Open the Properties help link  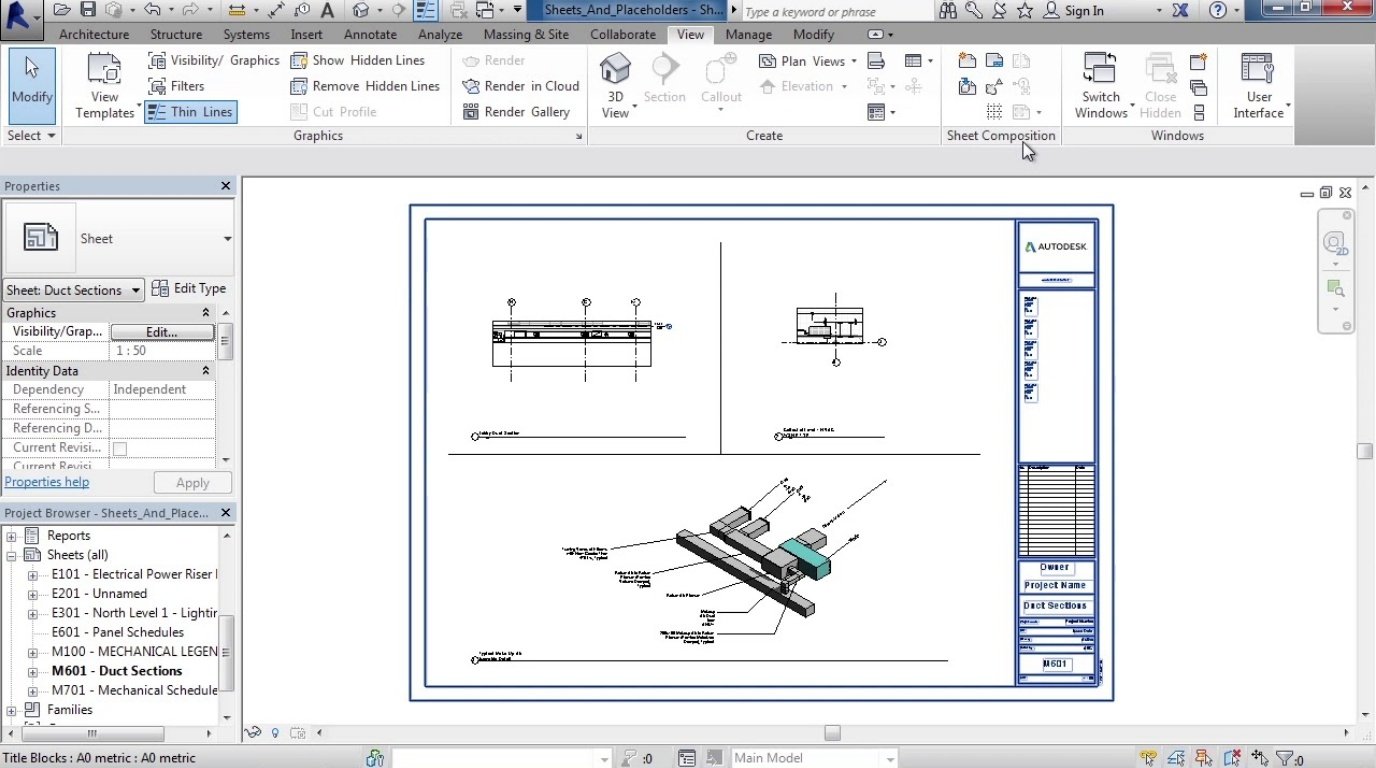[47, 482]
